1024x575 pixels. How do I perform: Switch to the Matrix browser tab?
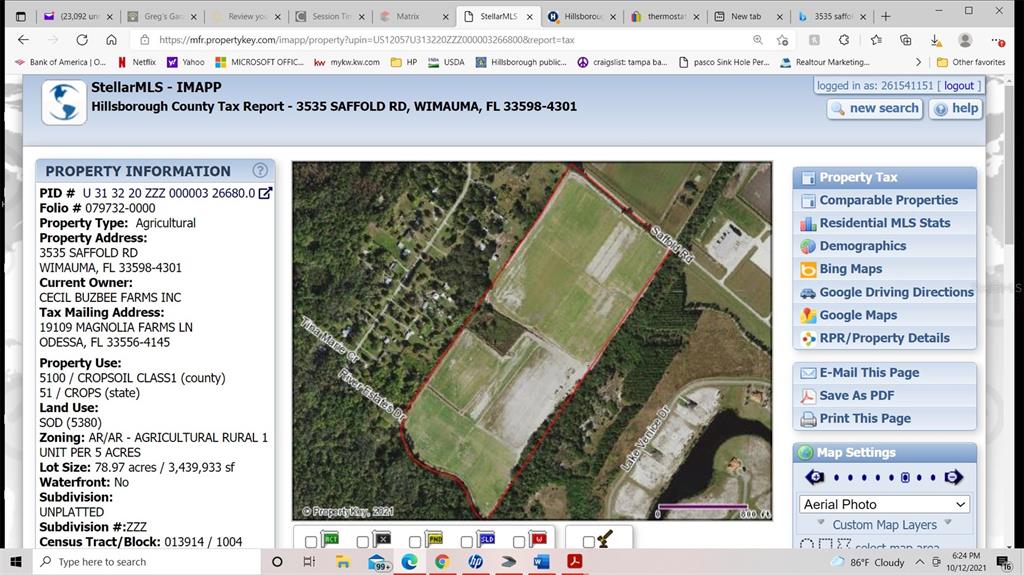click(407, 16)
